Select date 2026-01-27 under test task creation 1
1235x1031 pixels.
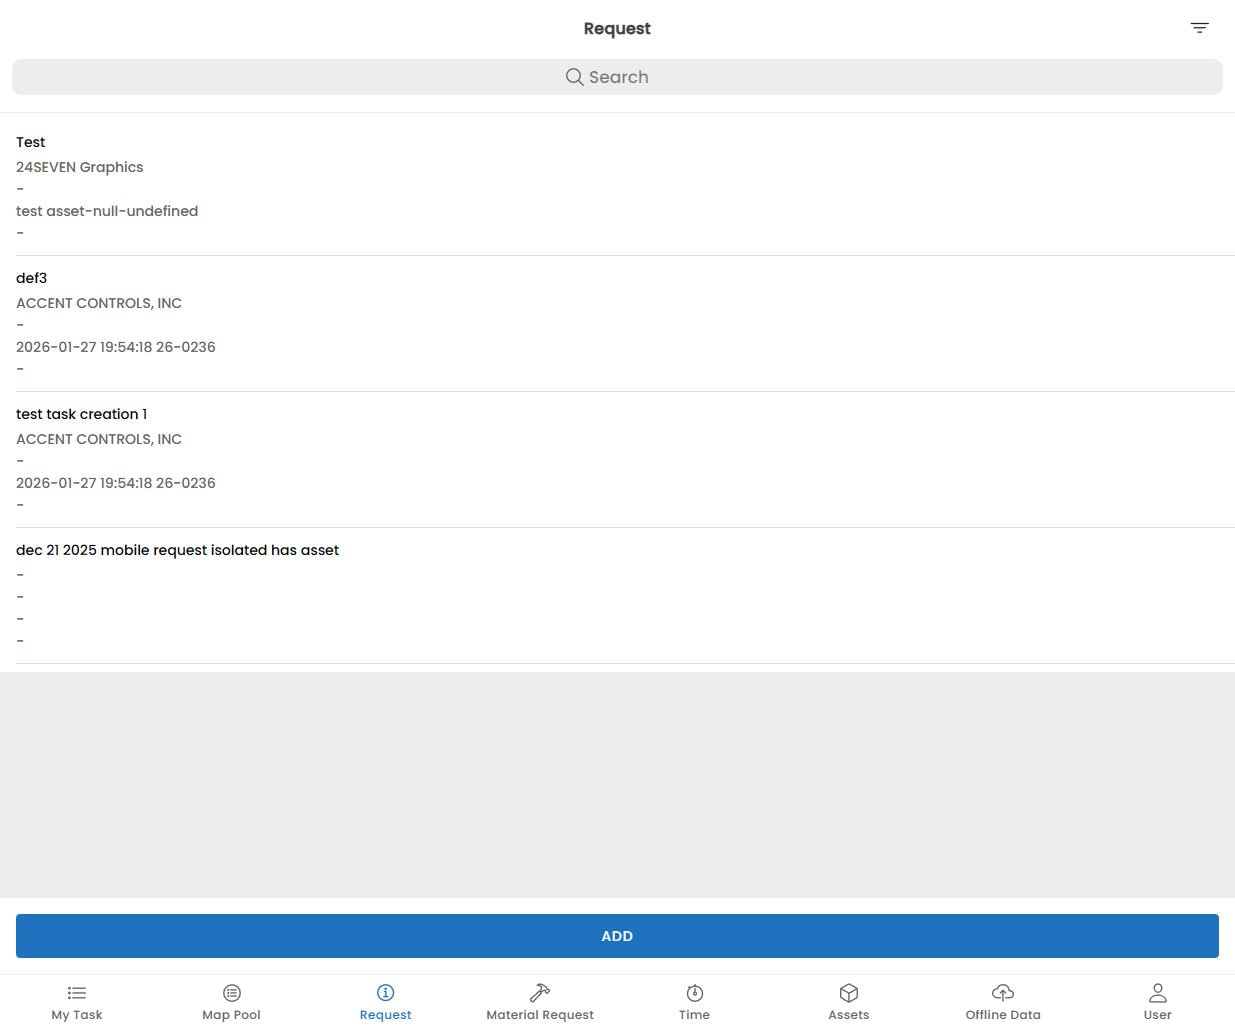[x=116, y=483]
